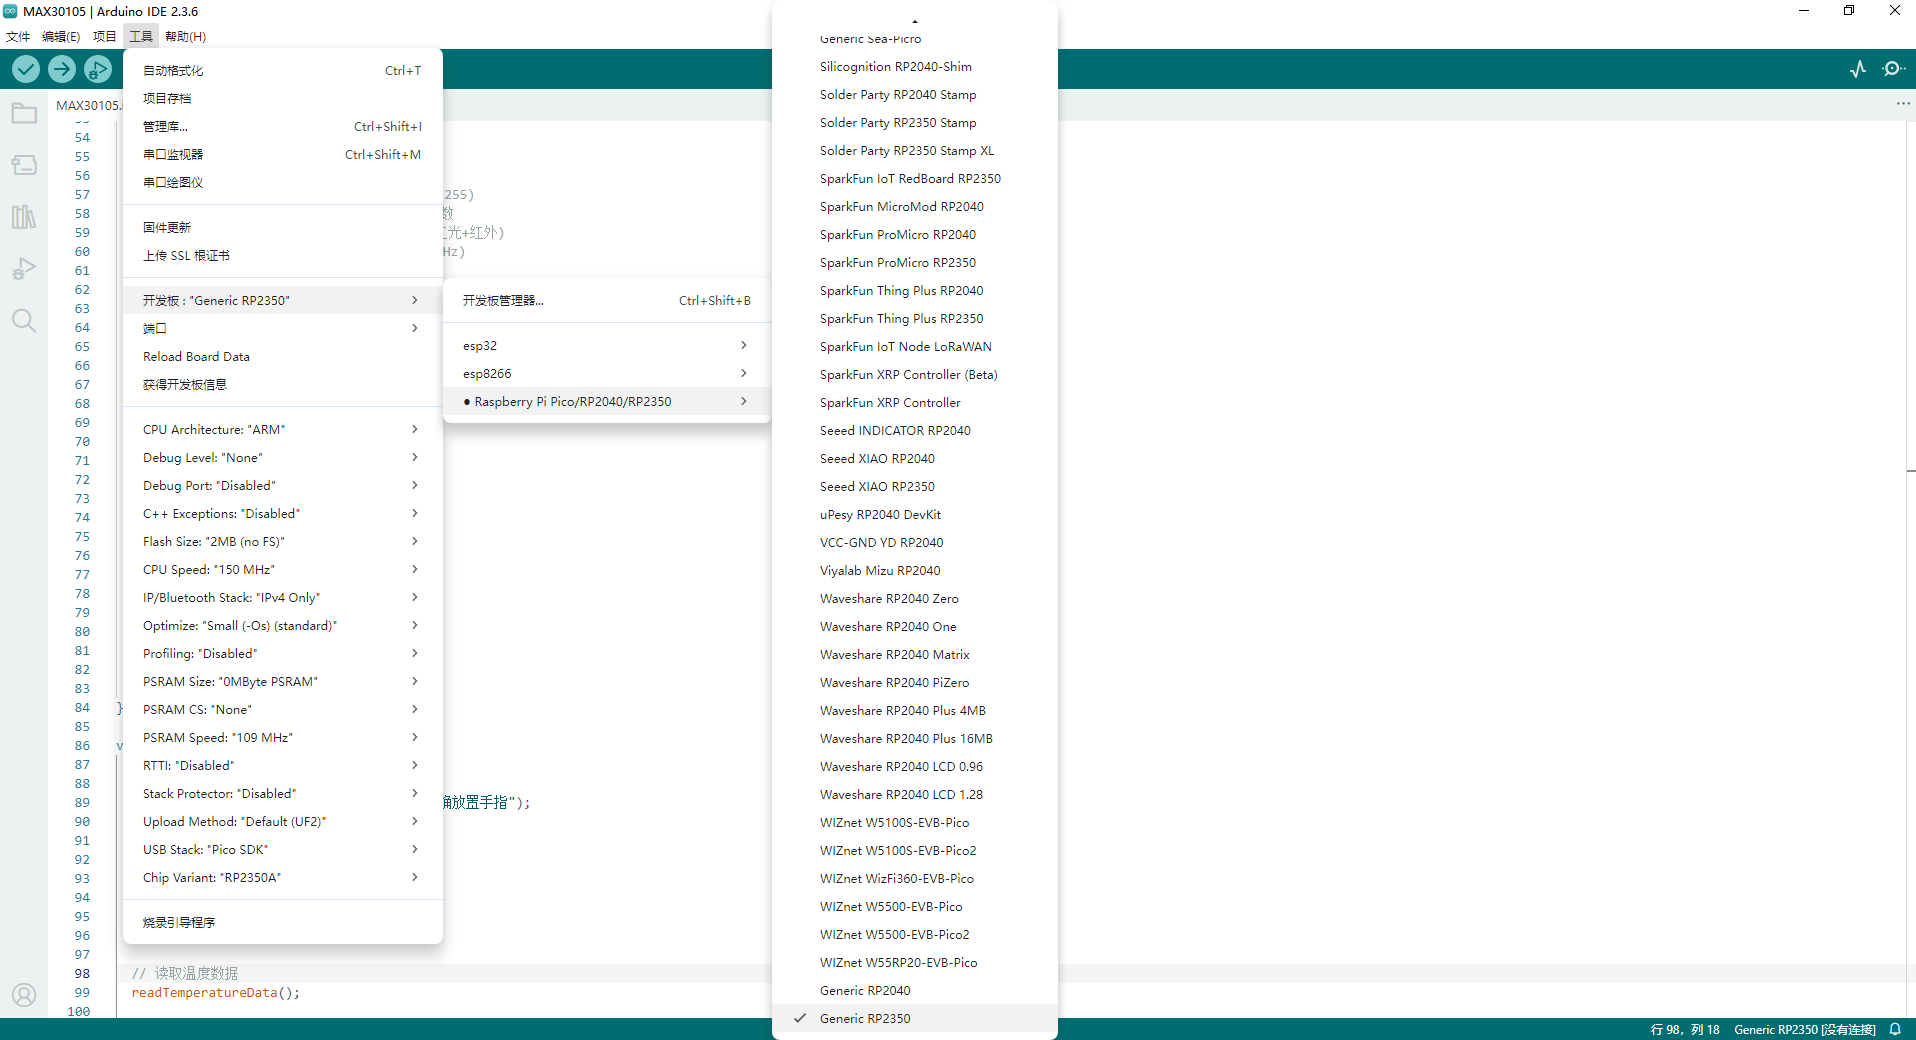1916x1040 pixels.
Task: Open the Debug sidebar panel icon
Action: pos(24,269)
